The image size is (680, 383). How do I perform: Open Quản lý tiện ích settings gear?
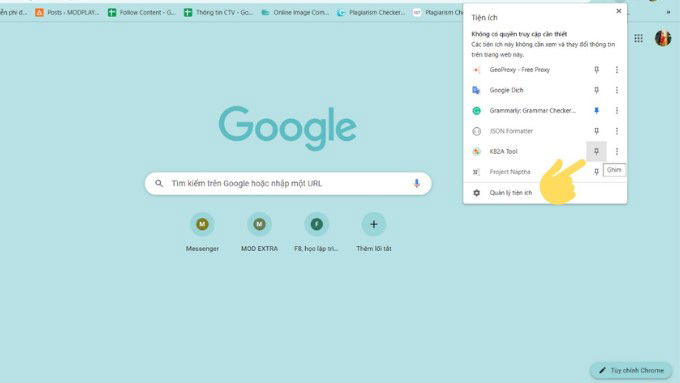coord(477,193)
